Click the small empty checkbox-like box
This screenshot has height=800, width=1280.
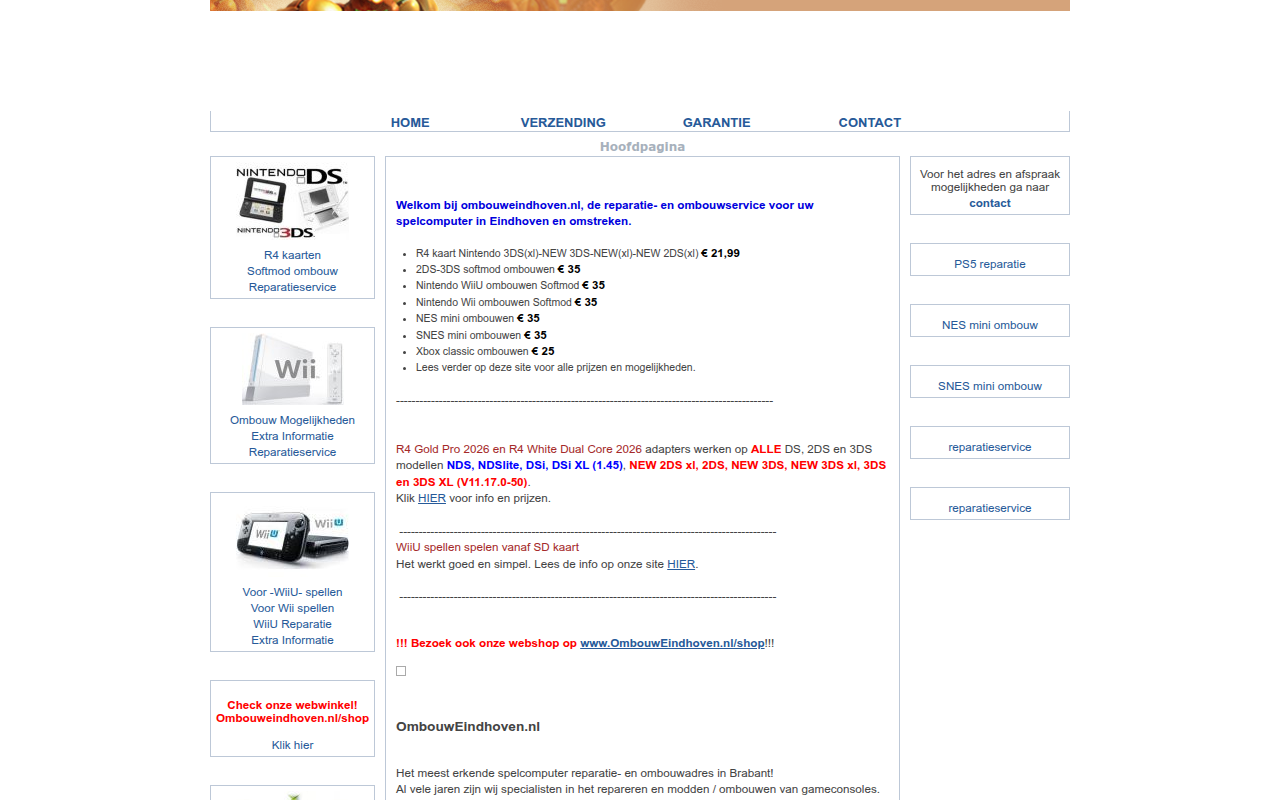tap(401, 671)
